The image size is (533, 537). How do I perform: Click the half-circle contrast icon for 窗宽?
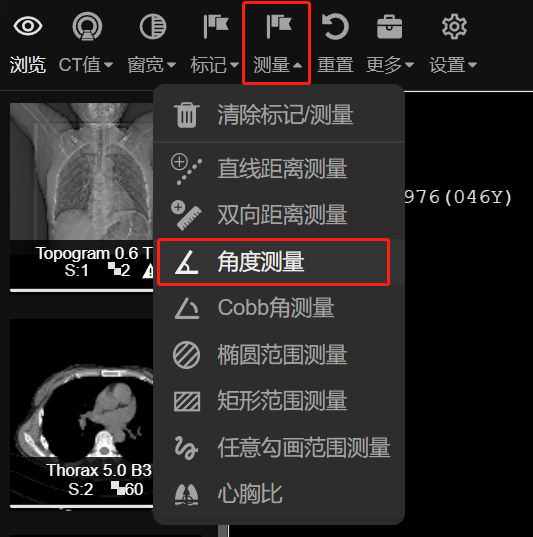pos(153,26)
